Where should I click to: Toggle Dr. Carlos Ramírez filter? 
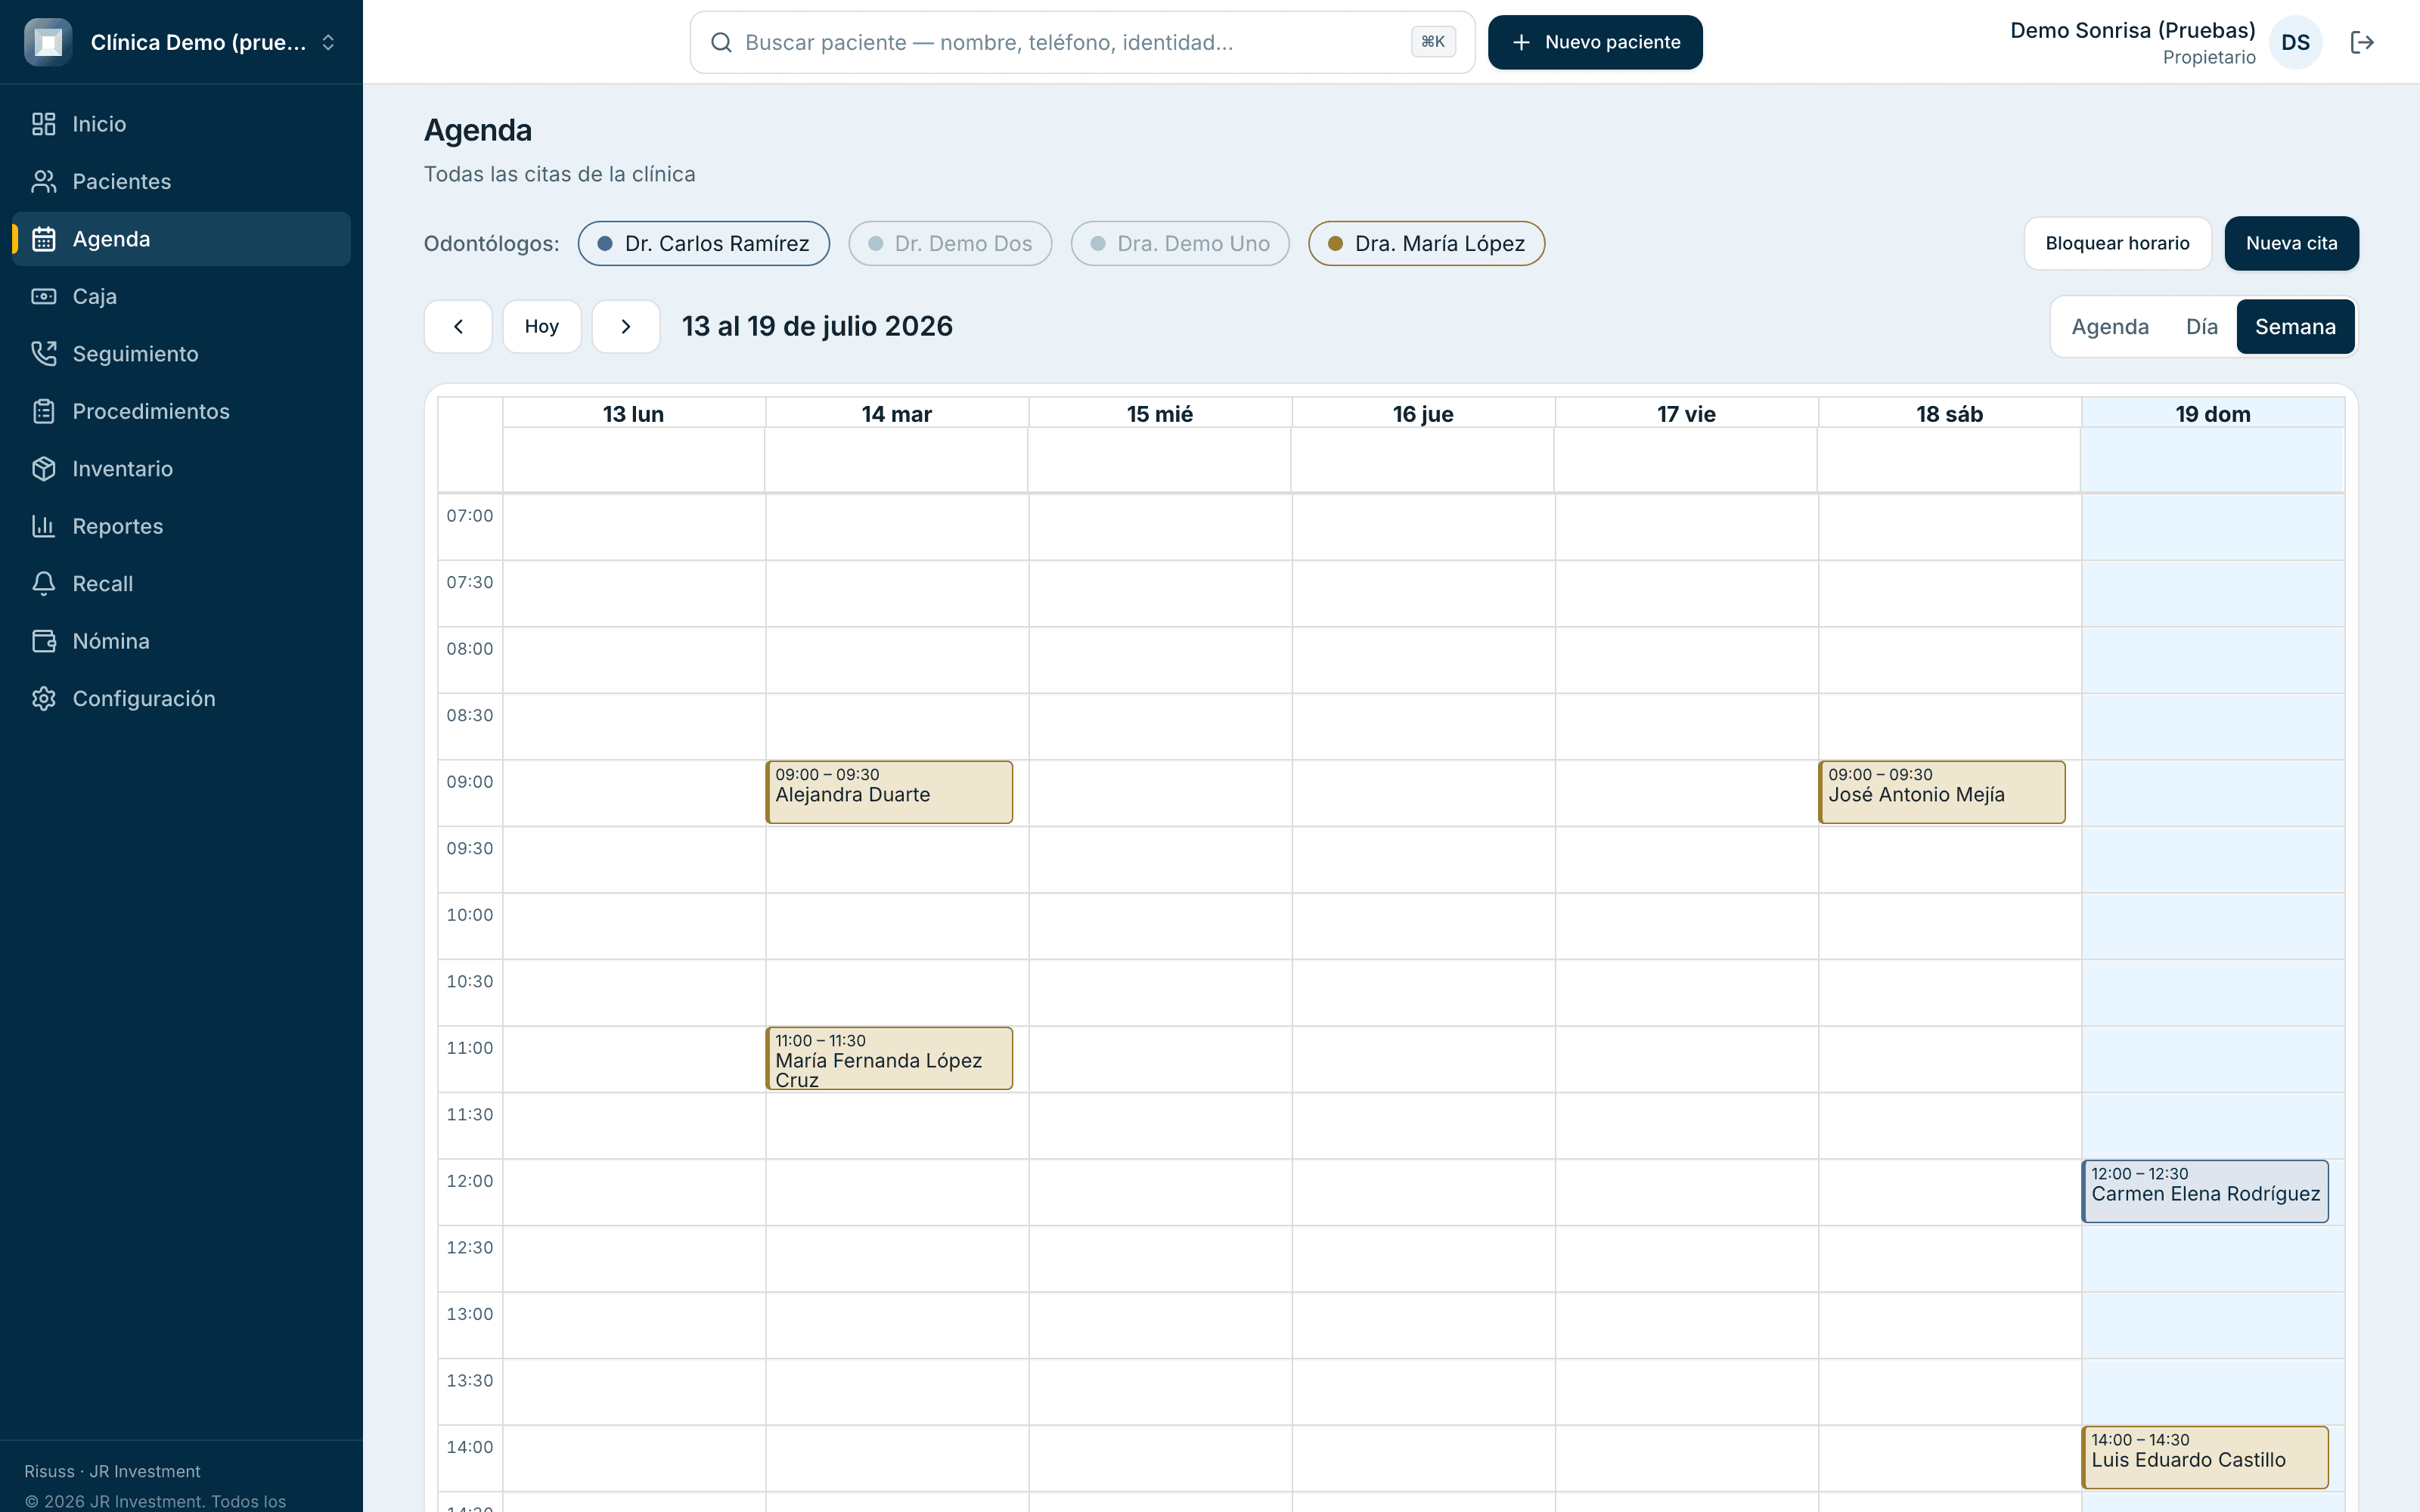pos(704,244)
